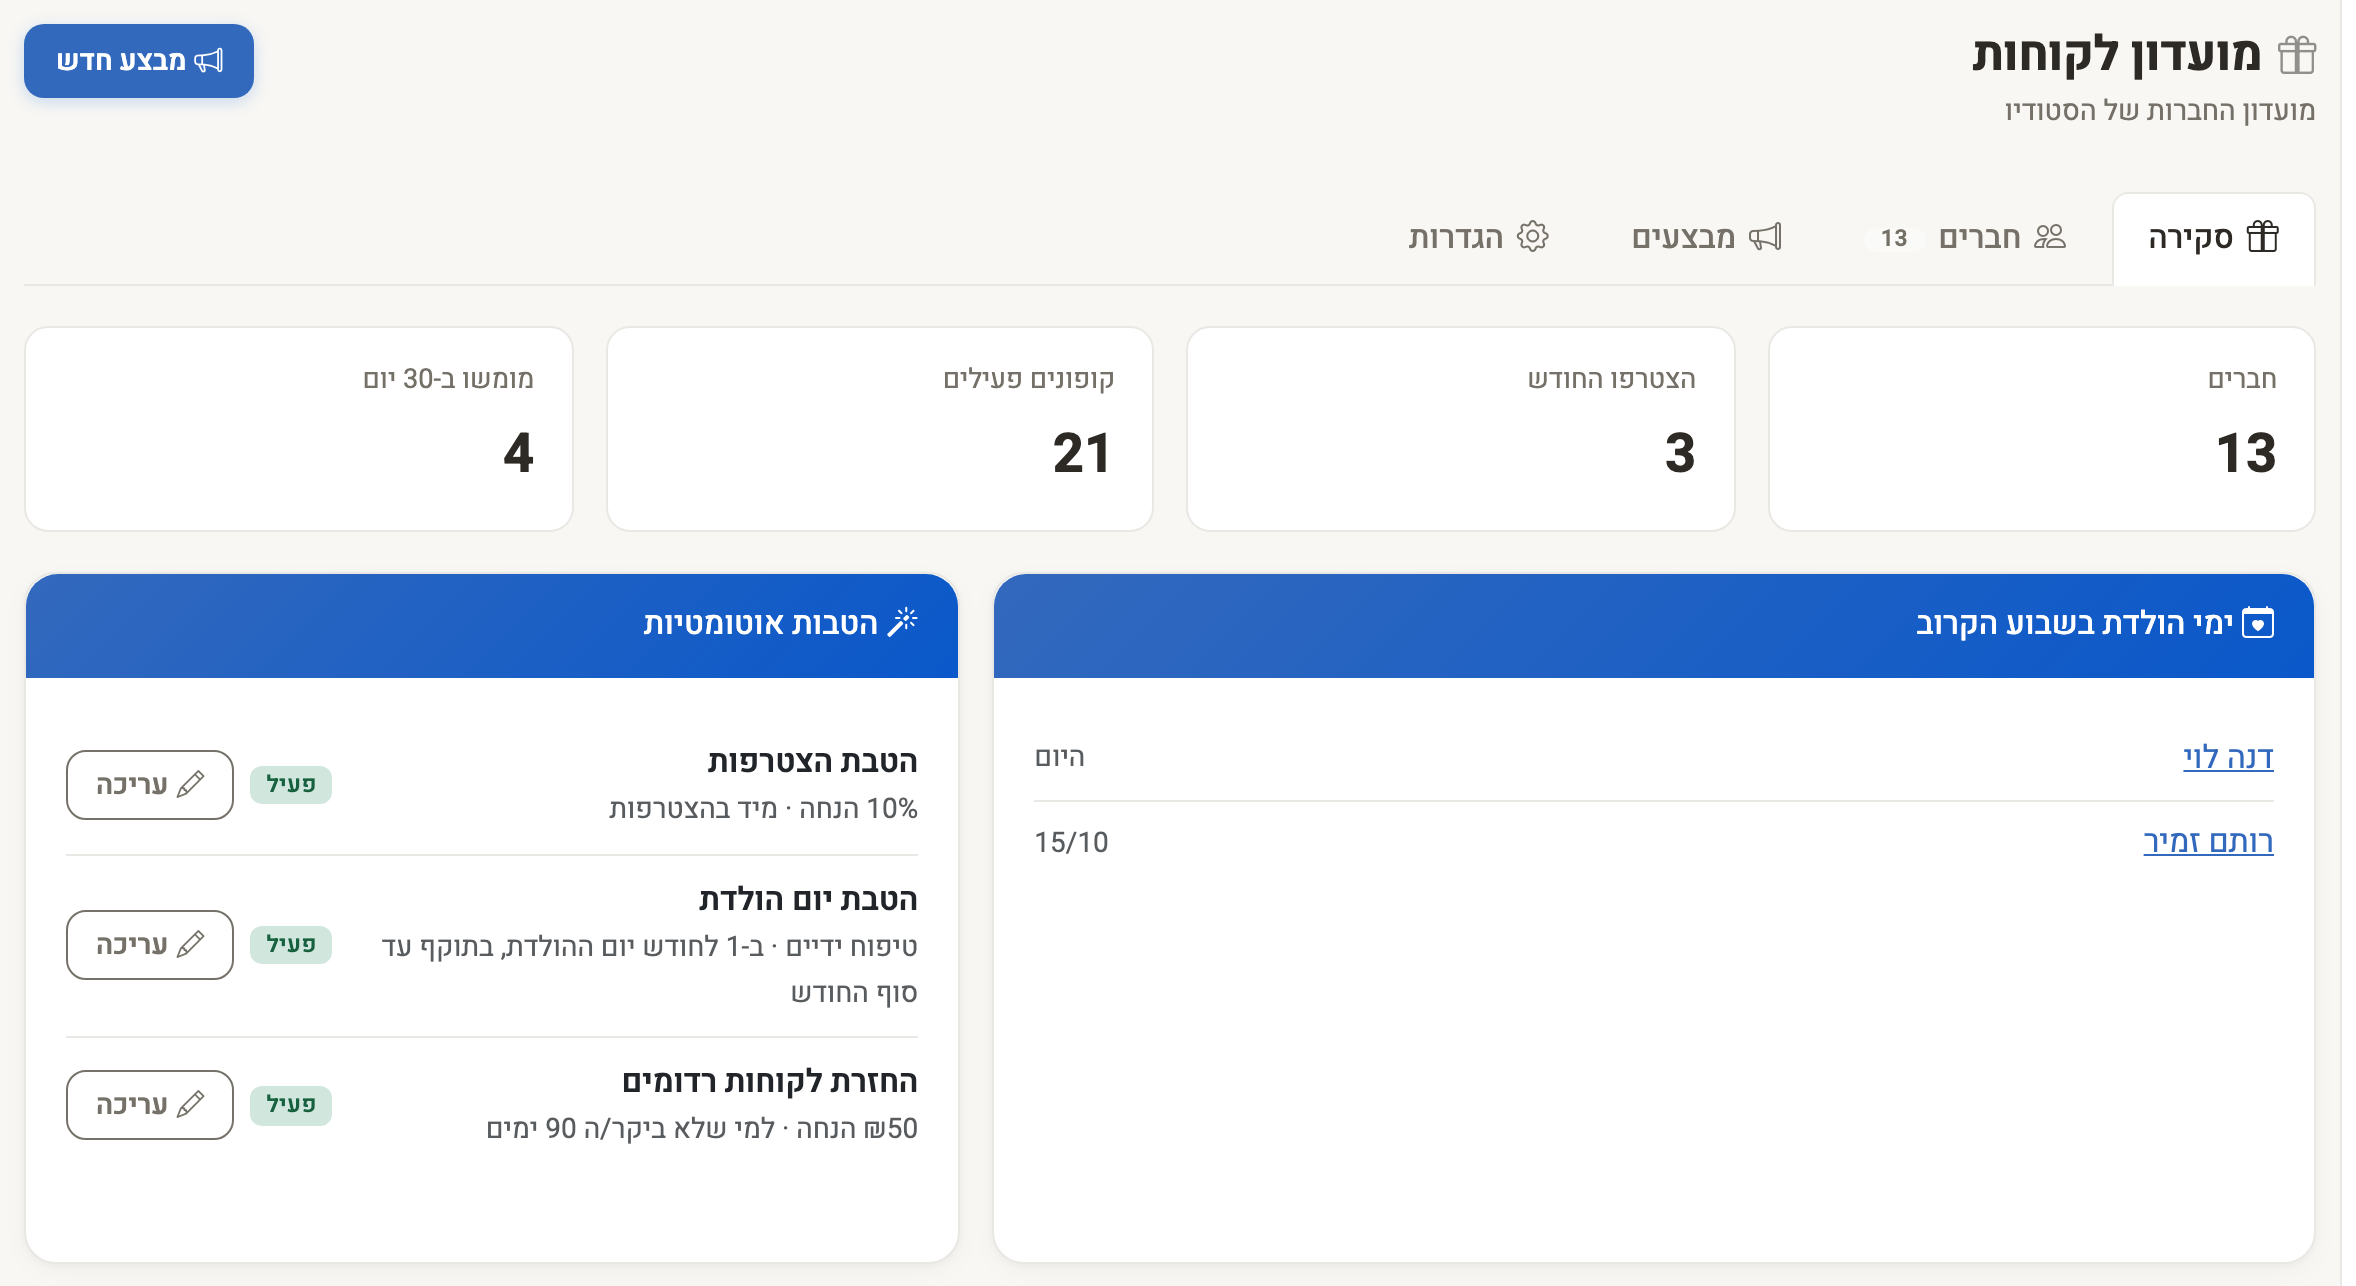Screen dimensions: 2356x1286
Task: Click the 10% הנחה description text
Action: click(763, 809)
